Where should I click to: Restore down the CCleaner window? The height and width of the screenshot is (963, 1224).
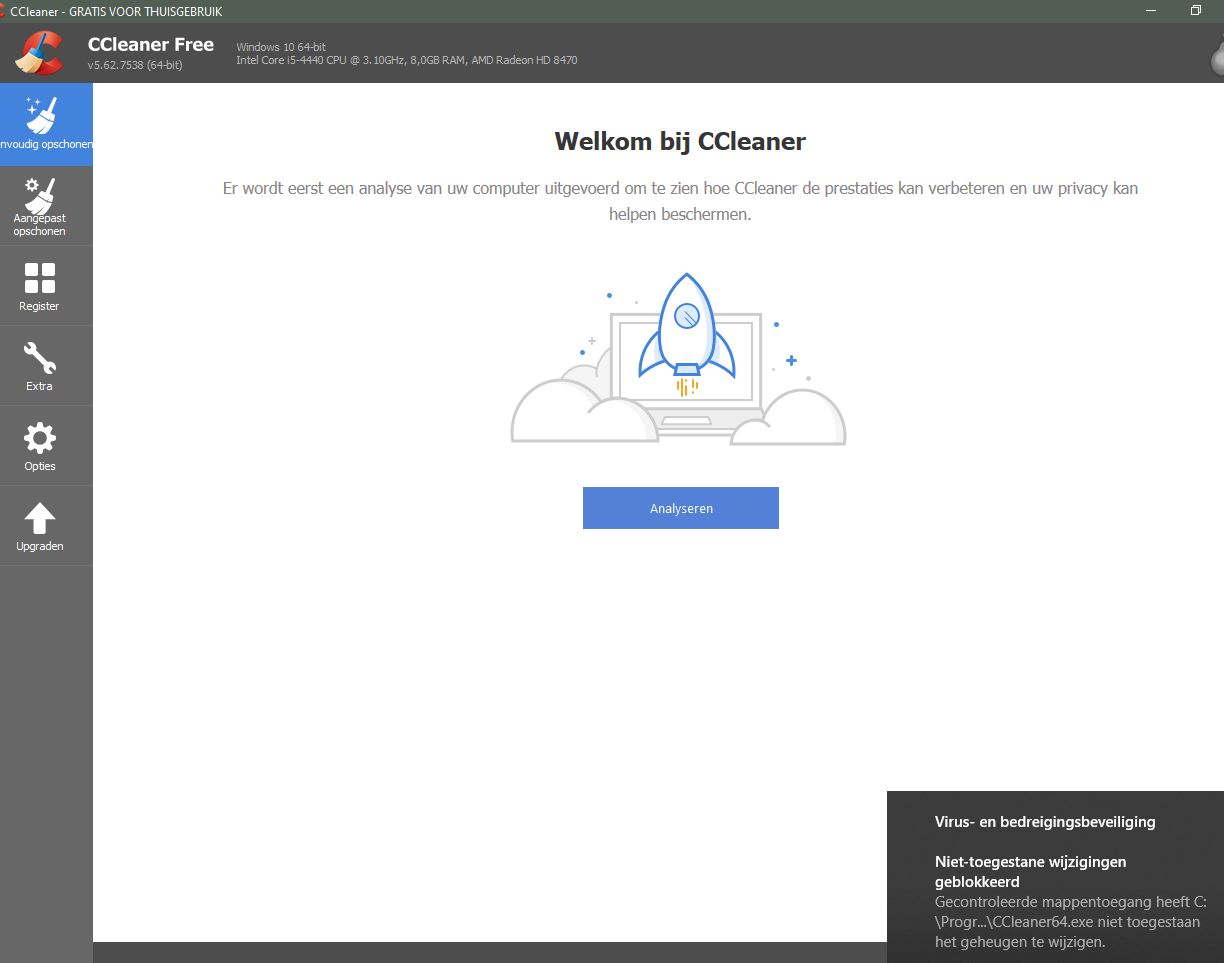click(x=1195, y=11)
